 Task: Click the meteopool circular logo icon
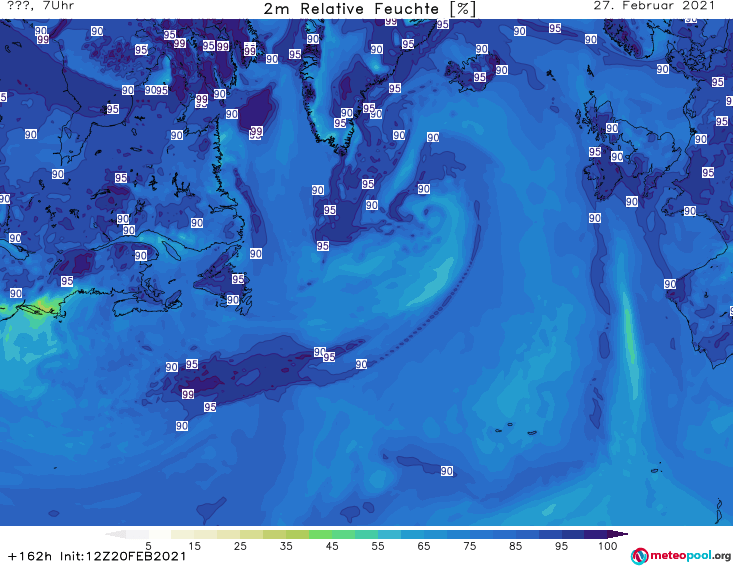(639, 556)
